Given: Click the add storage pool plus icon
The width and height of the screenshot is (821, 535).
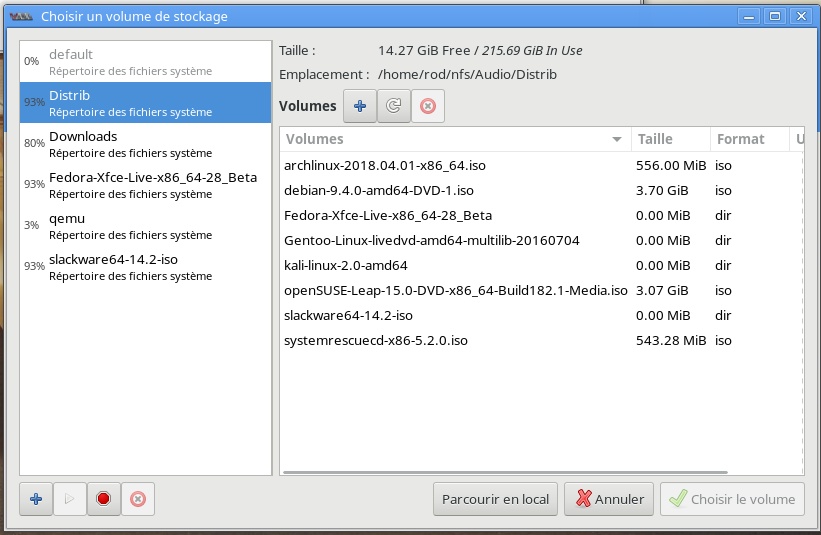Looking at the screenshot, I should (x=36, y=499).
